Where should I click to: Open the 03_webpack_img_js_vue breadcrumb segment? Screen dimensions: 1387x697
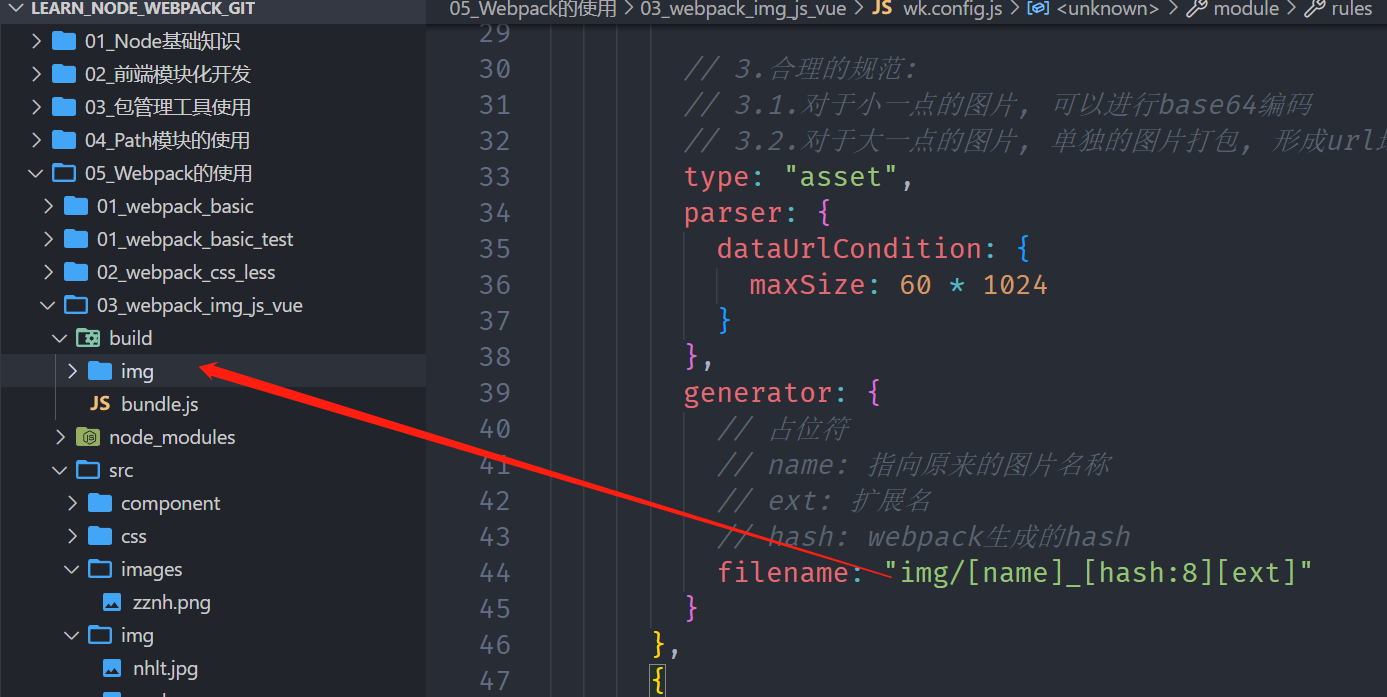(742, 9)
